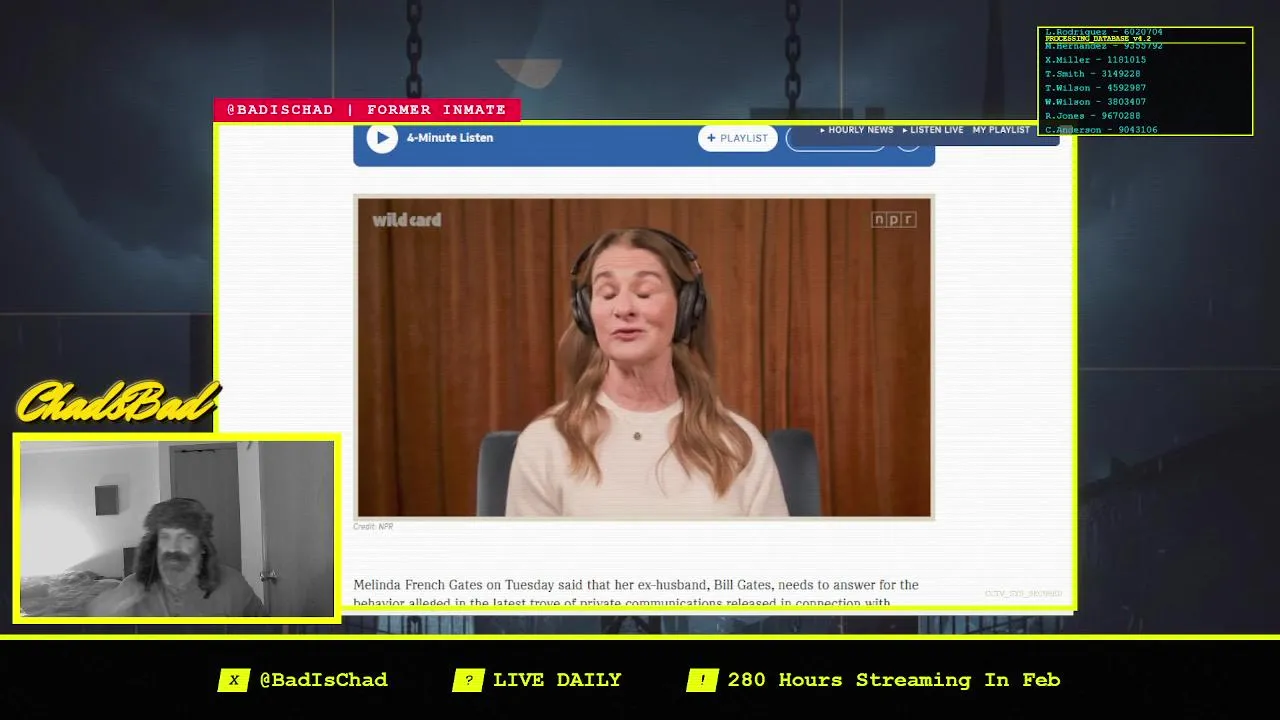
Task: Open HOURLY NEWS in the NPR player bar
Action: (857, 130)
